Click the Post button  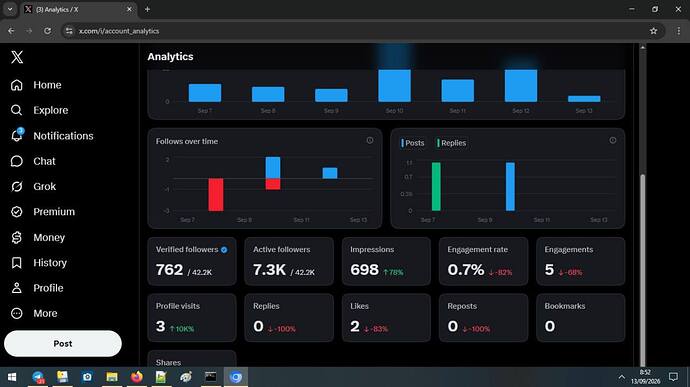[x=63, y=343]
